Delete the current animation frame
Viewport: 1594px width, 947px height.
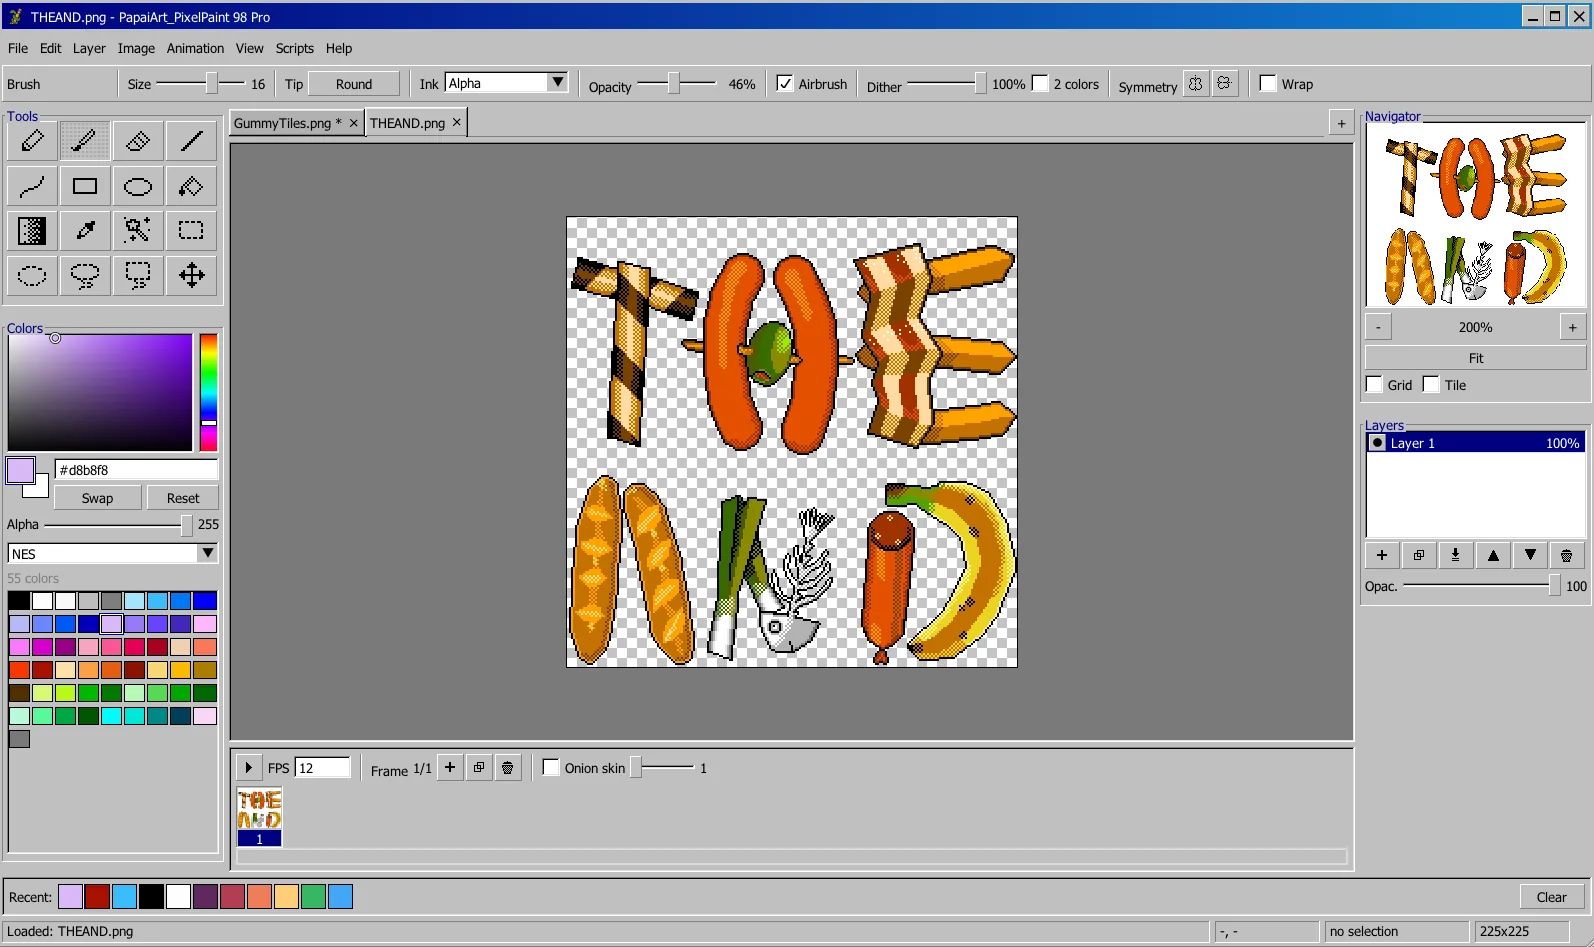pyautogui.click(x=508, y=768)
